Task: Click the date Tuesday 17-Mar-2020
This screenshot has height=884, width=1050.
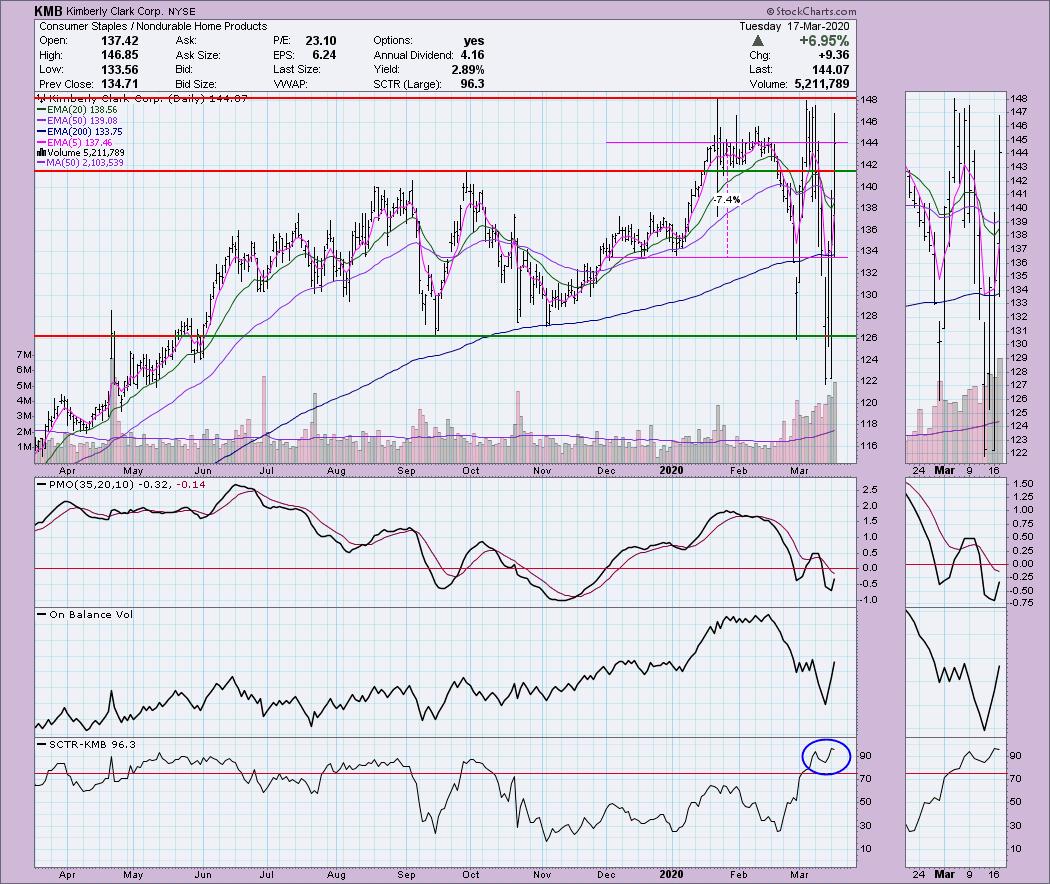Action: click(794, 26)
